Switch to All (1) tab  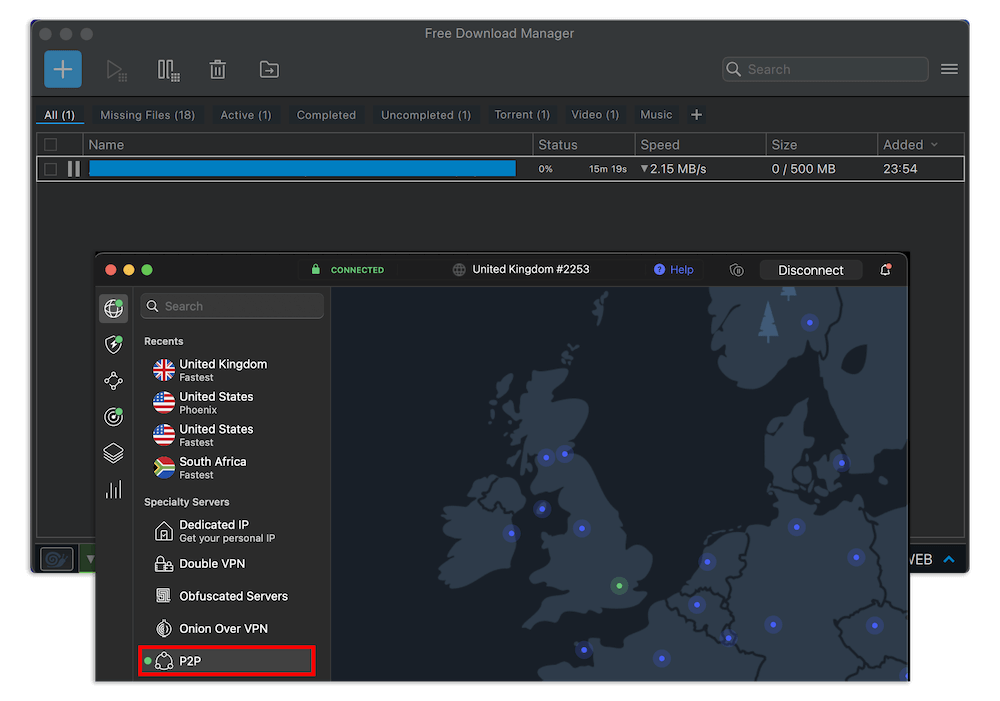coord(59,115)
